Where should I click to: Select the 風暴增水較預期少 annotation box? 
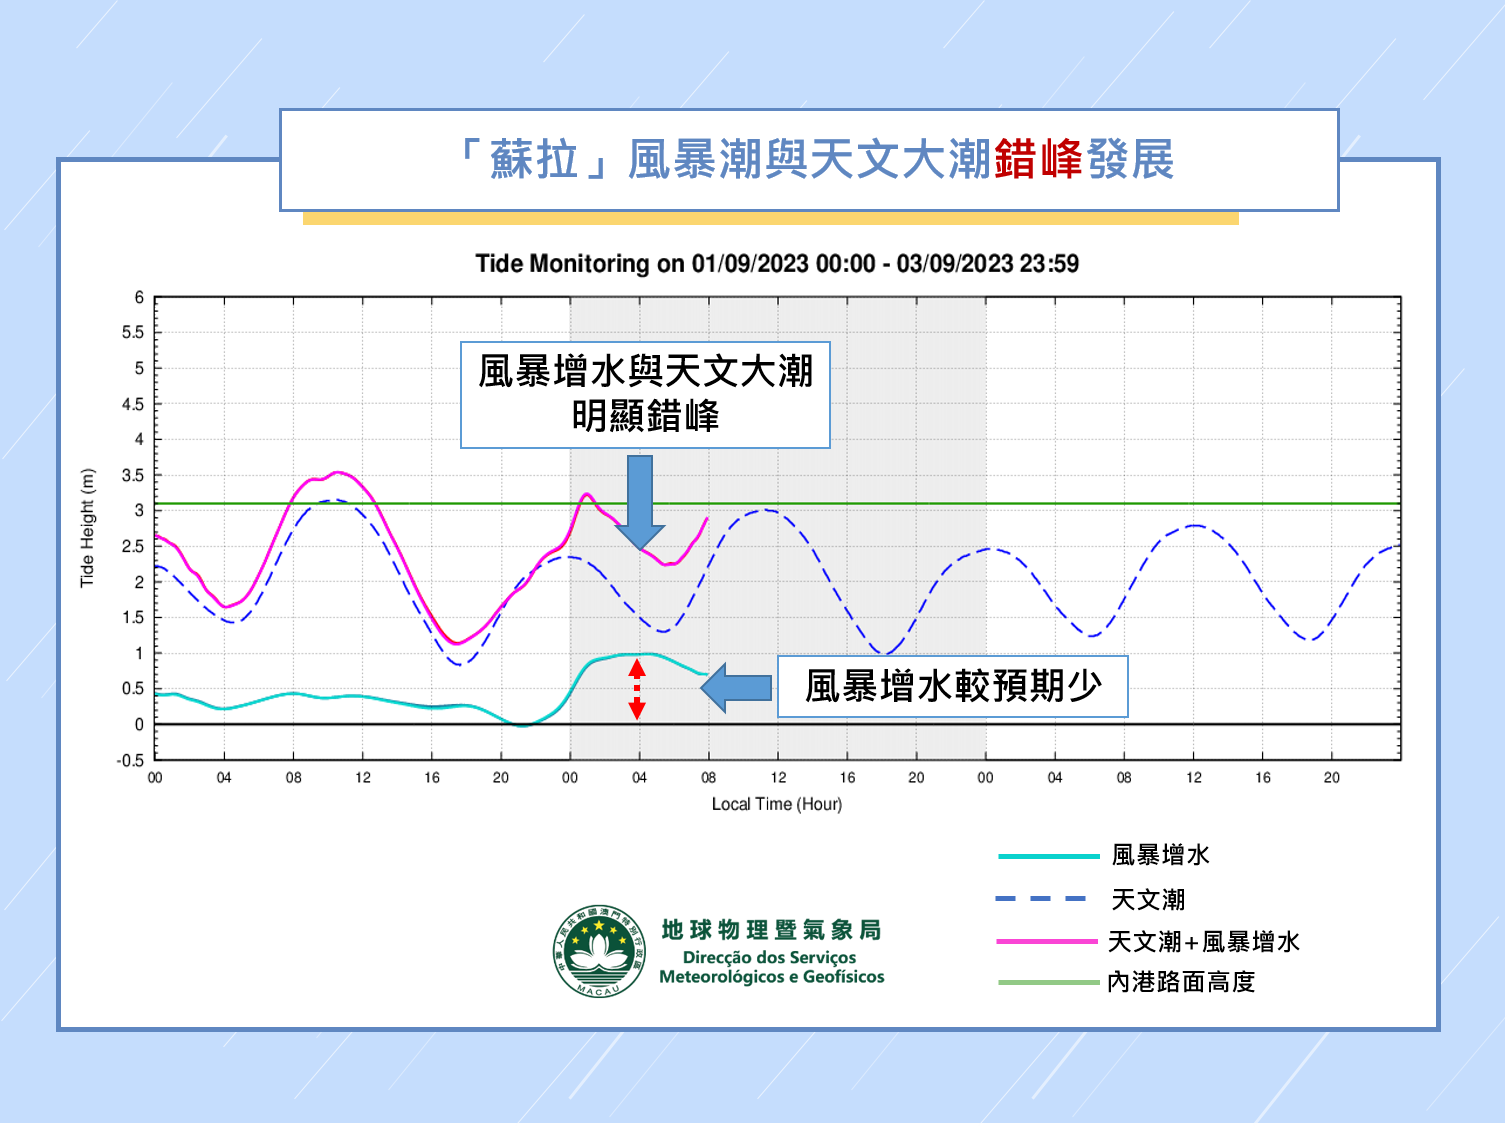click(x=953, y=686)
